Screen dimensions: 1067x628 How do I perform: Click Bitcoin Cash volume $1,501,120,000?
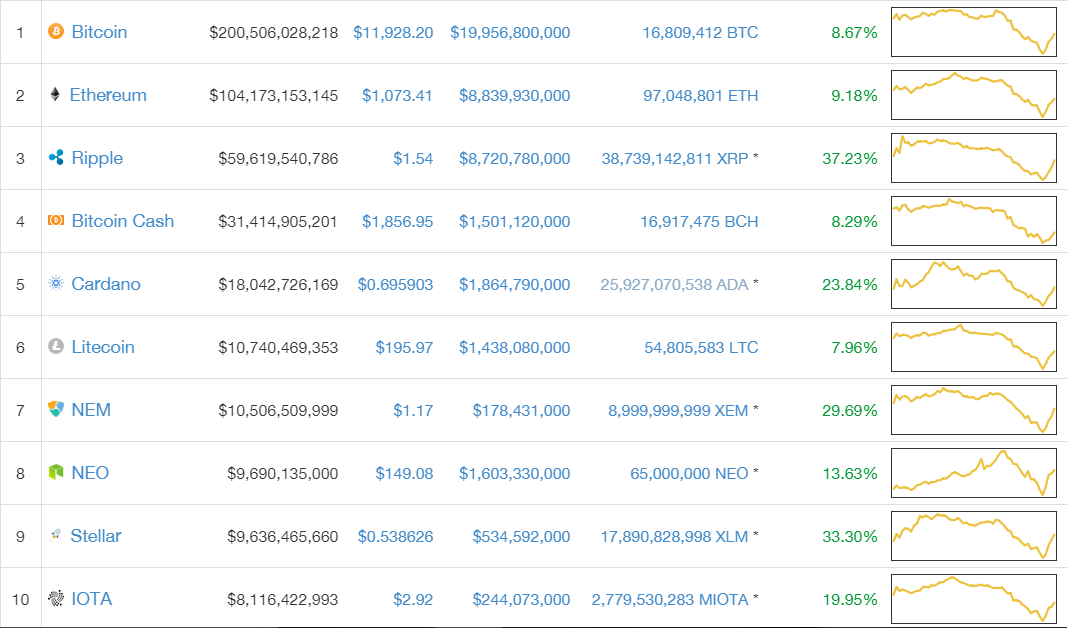[x=514, y=222]
